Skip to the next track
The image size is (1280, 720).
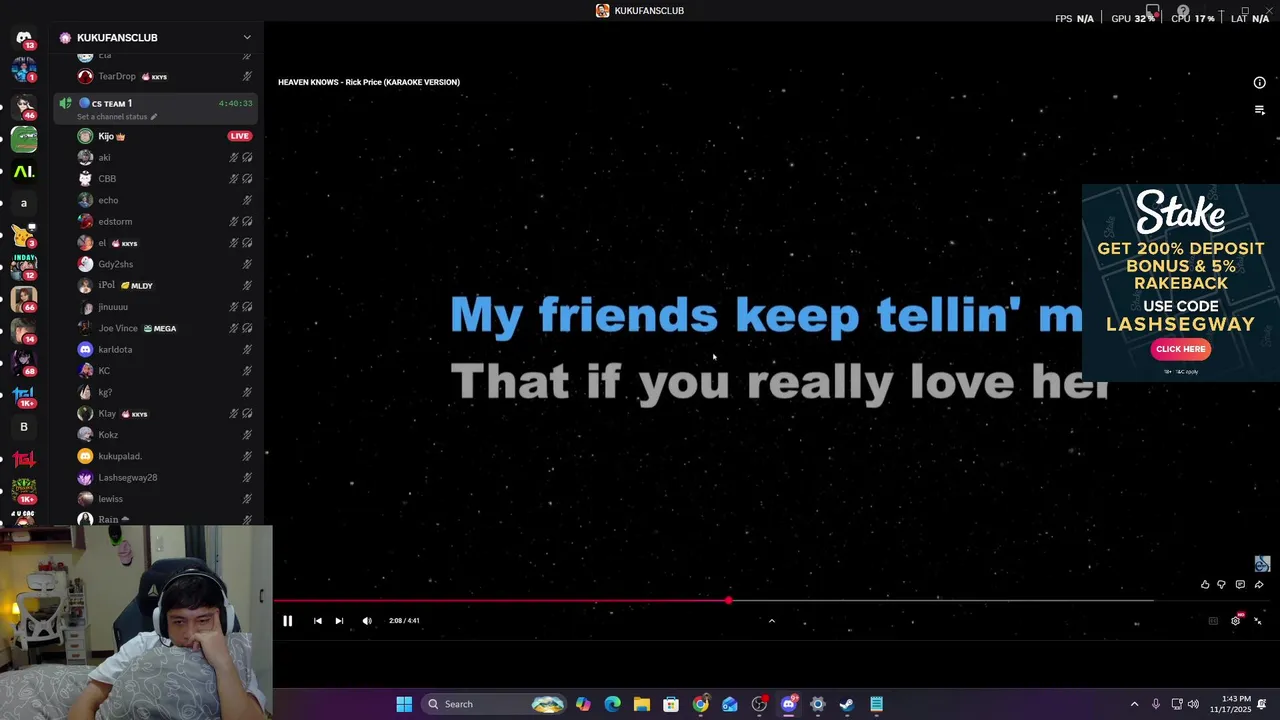(339, 621)
